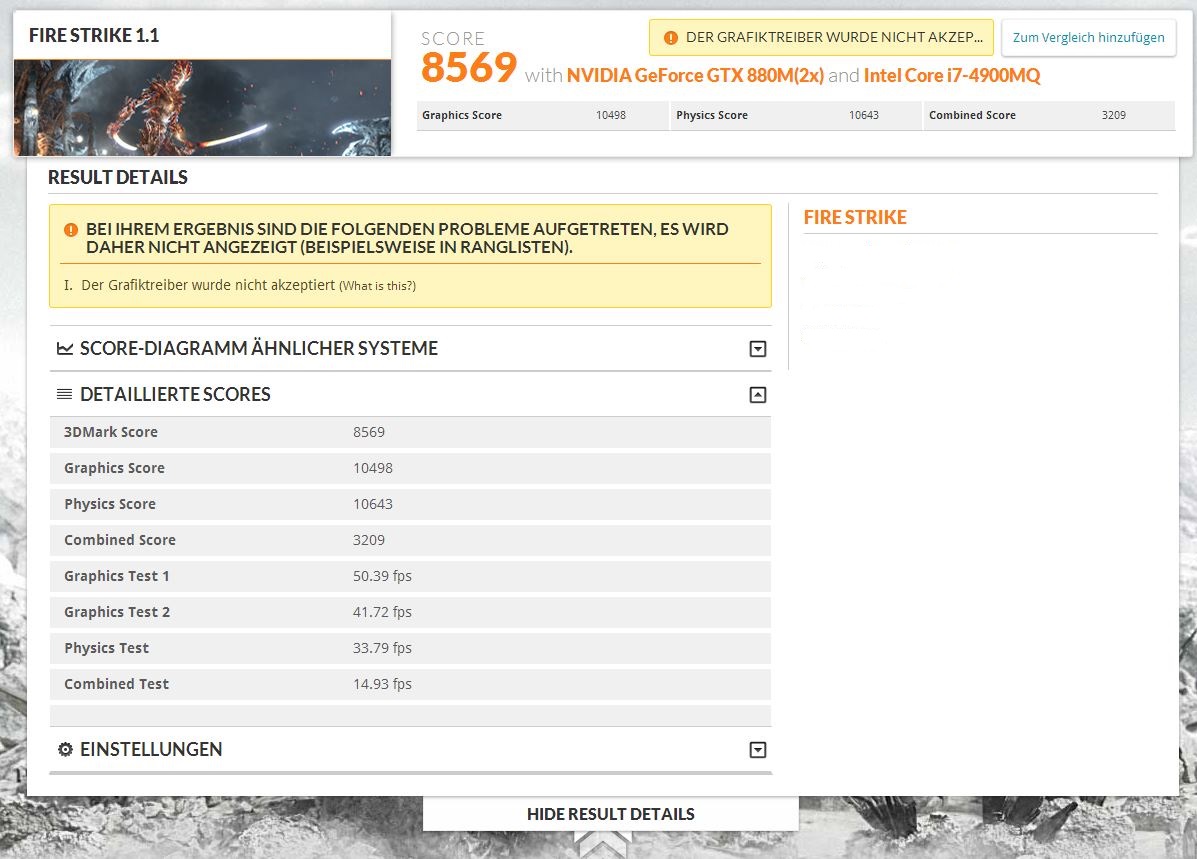
Task: Select the Combined Test row in detailed scores
Action: 410,684
